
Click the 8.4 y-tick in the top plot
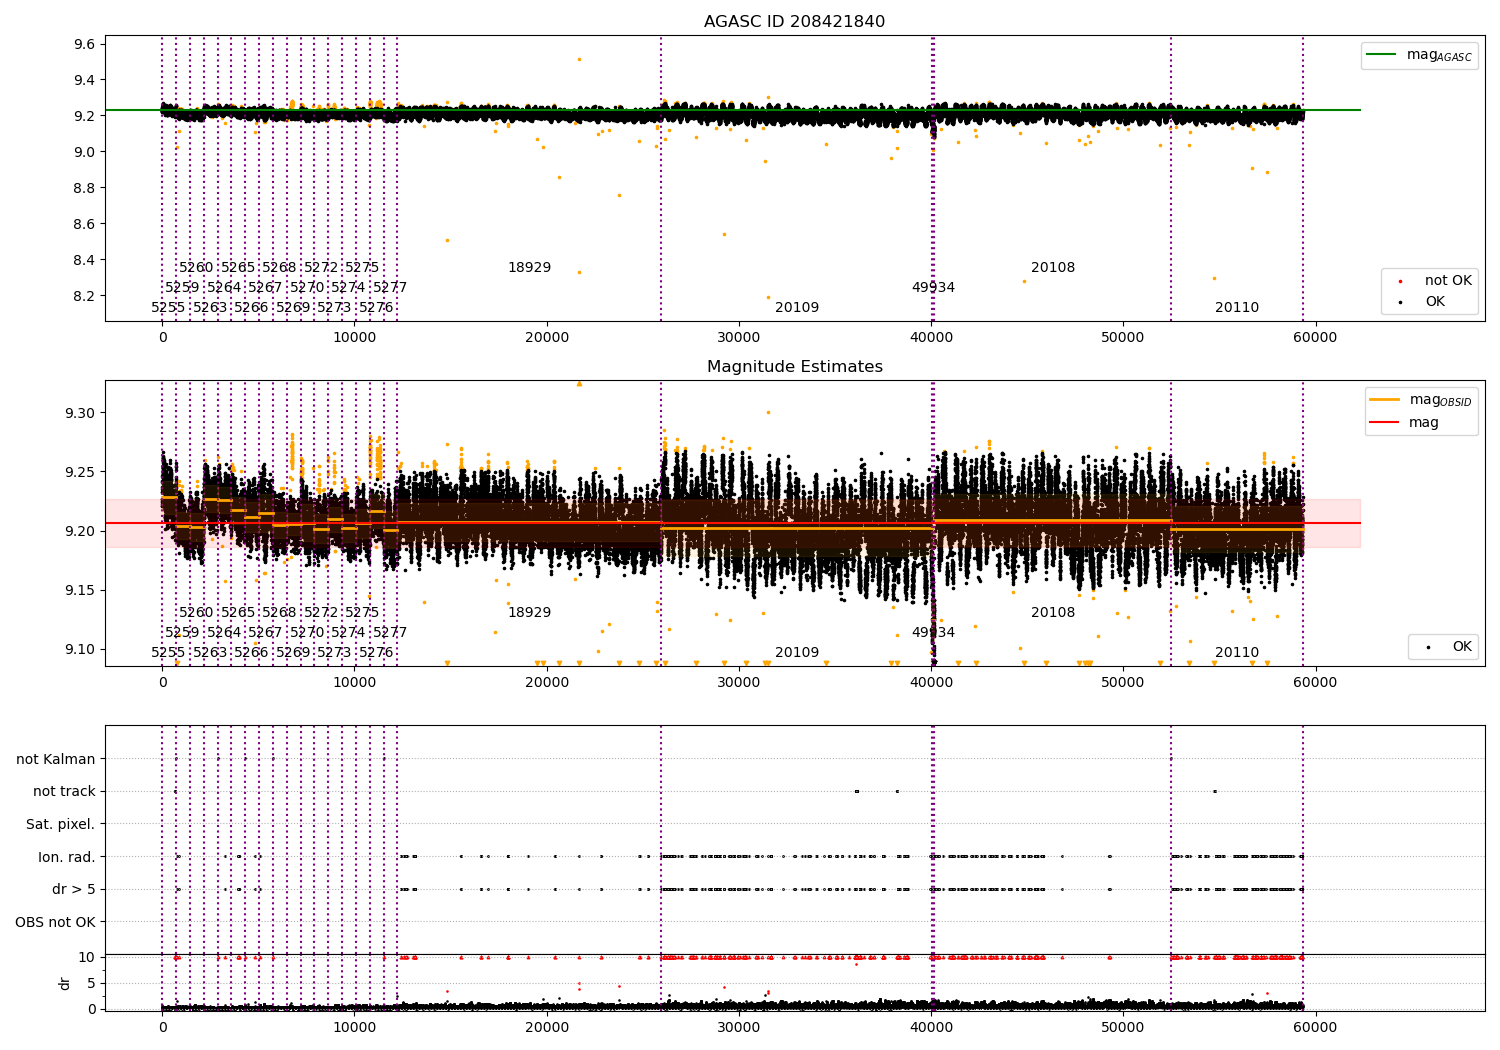(85, 260)
